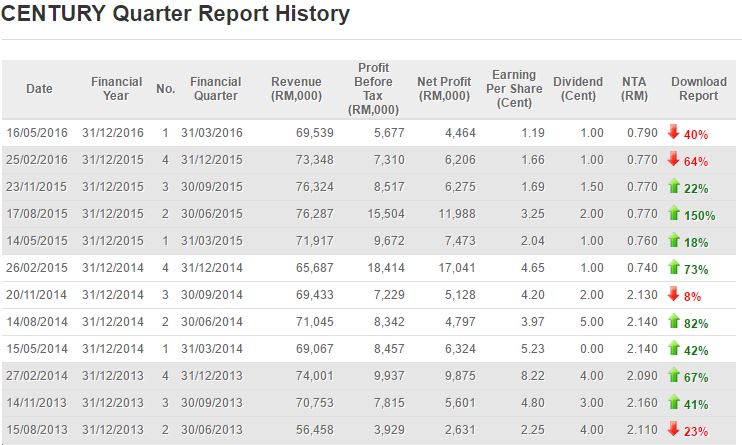The image size is (742, 445).
Task: Click green up arrow icon beside 73%
Action: (x=673, y=267)
